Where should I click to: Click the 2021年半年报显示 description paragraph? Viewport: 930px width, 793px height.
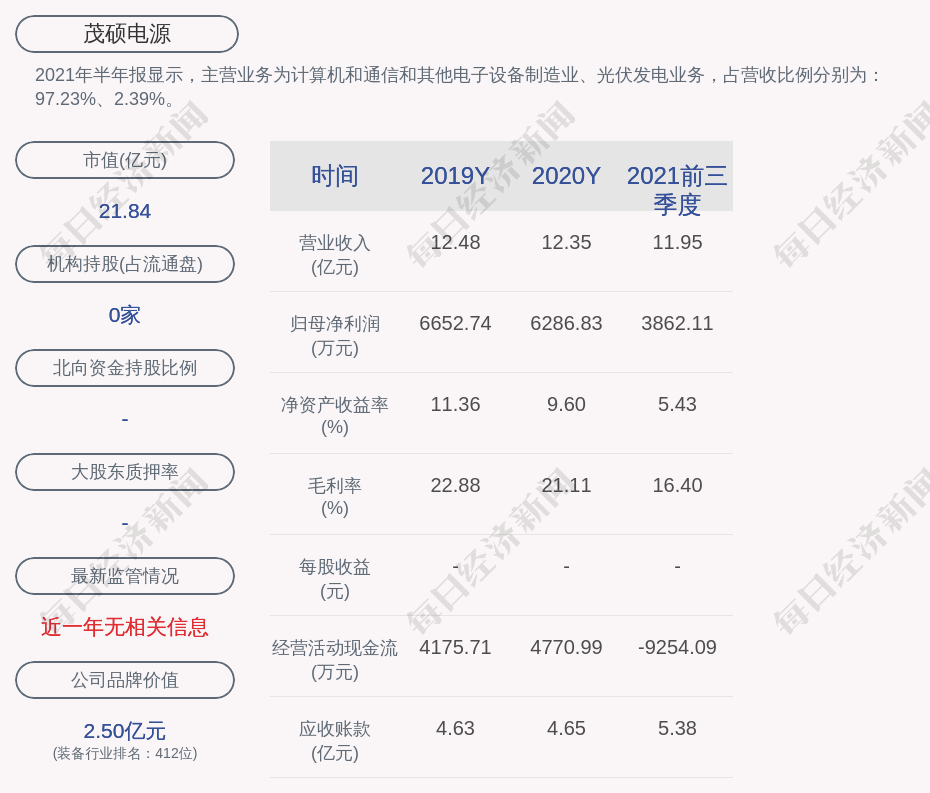[458, 87]
